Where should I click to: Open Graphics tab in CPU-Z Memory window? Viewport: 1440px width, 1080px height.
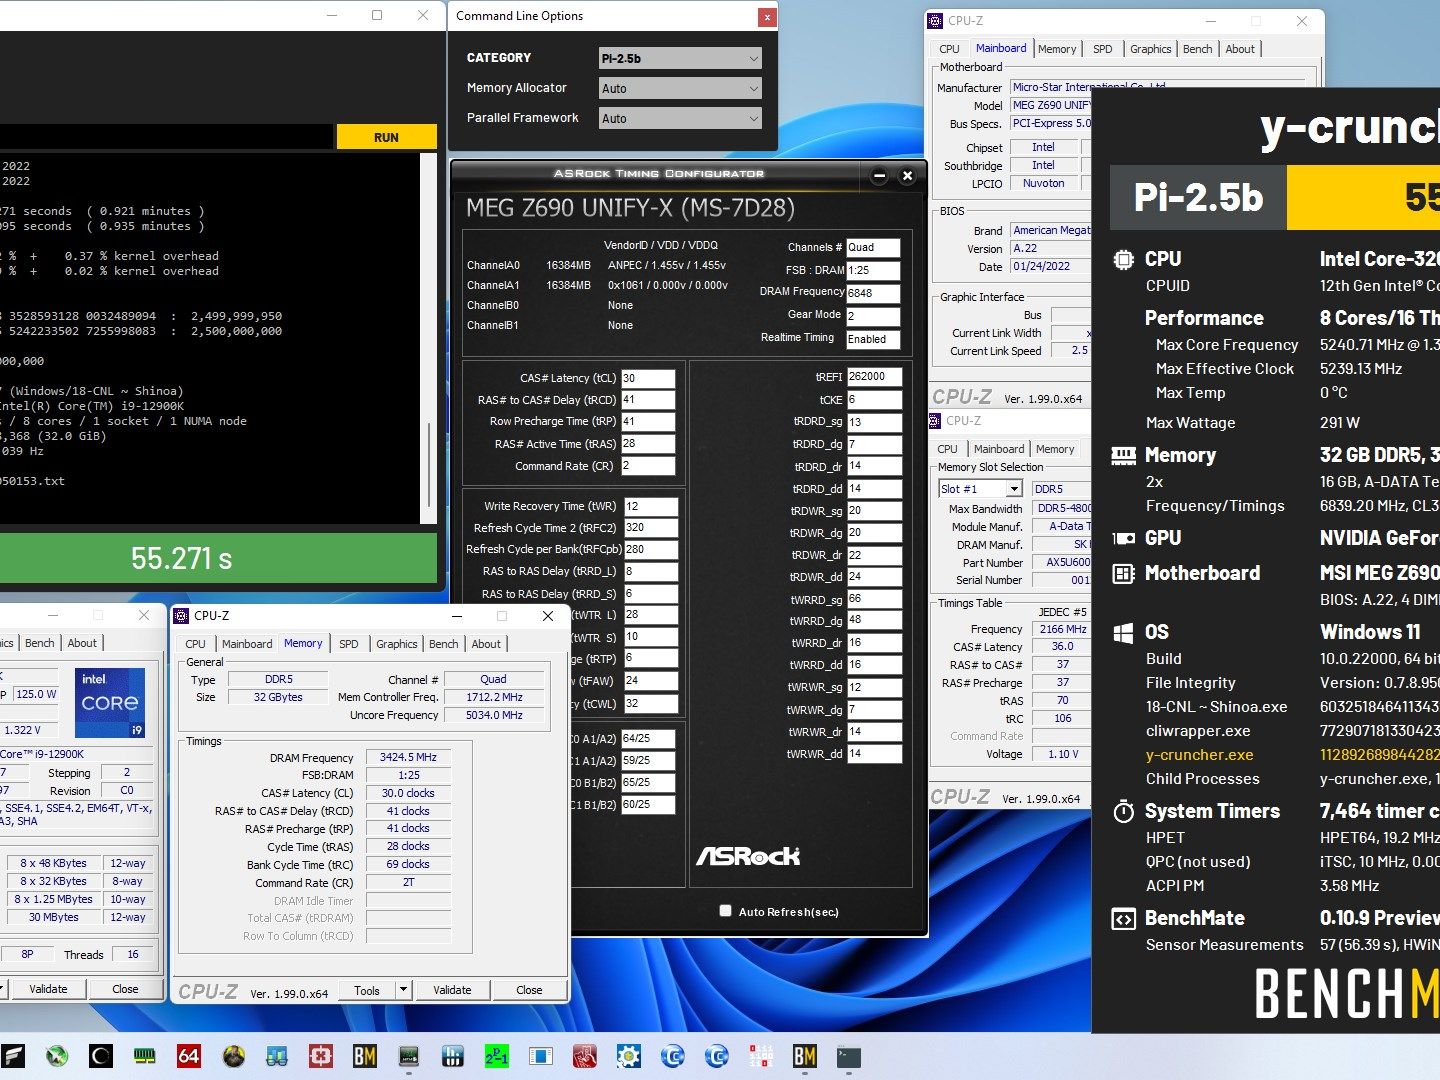[x=397, y=644]
